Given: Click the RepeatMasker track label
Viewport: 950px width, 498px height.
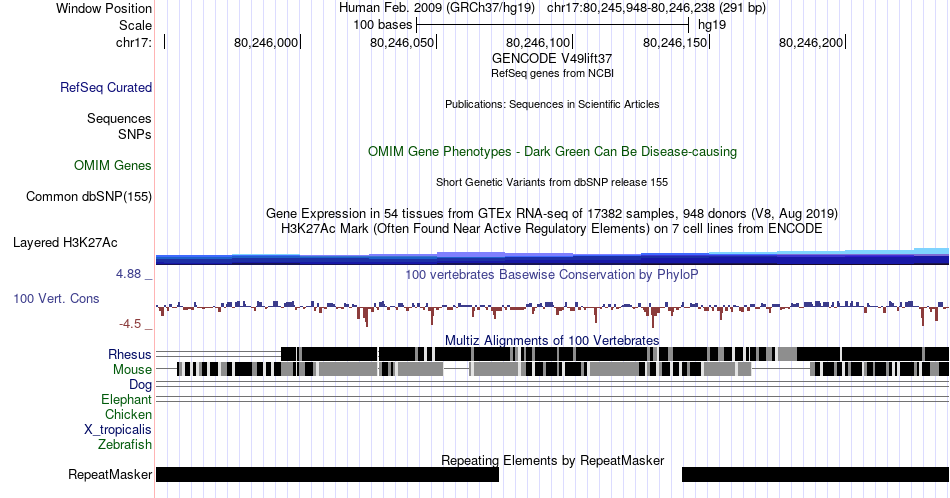Looking at the screenshot, I should (x=110, y=474).
